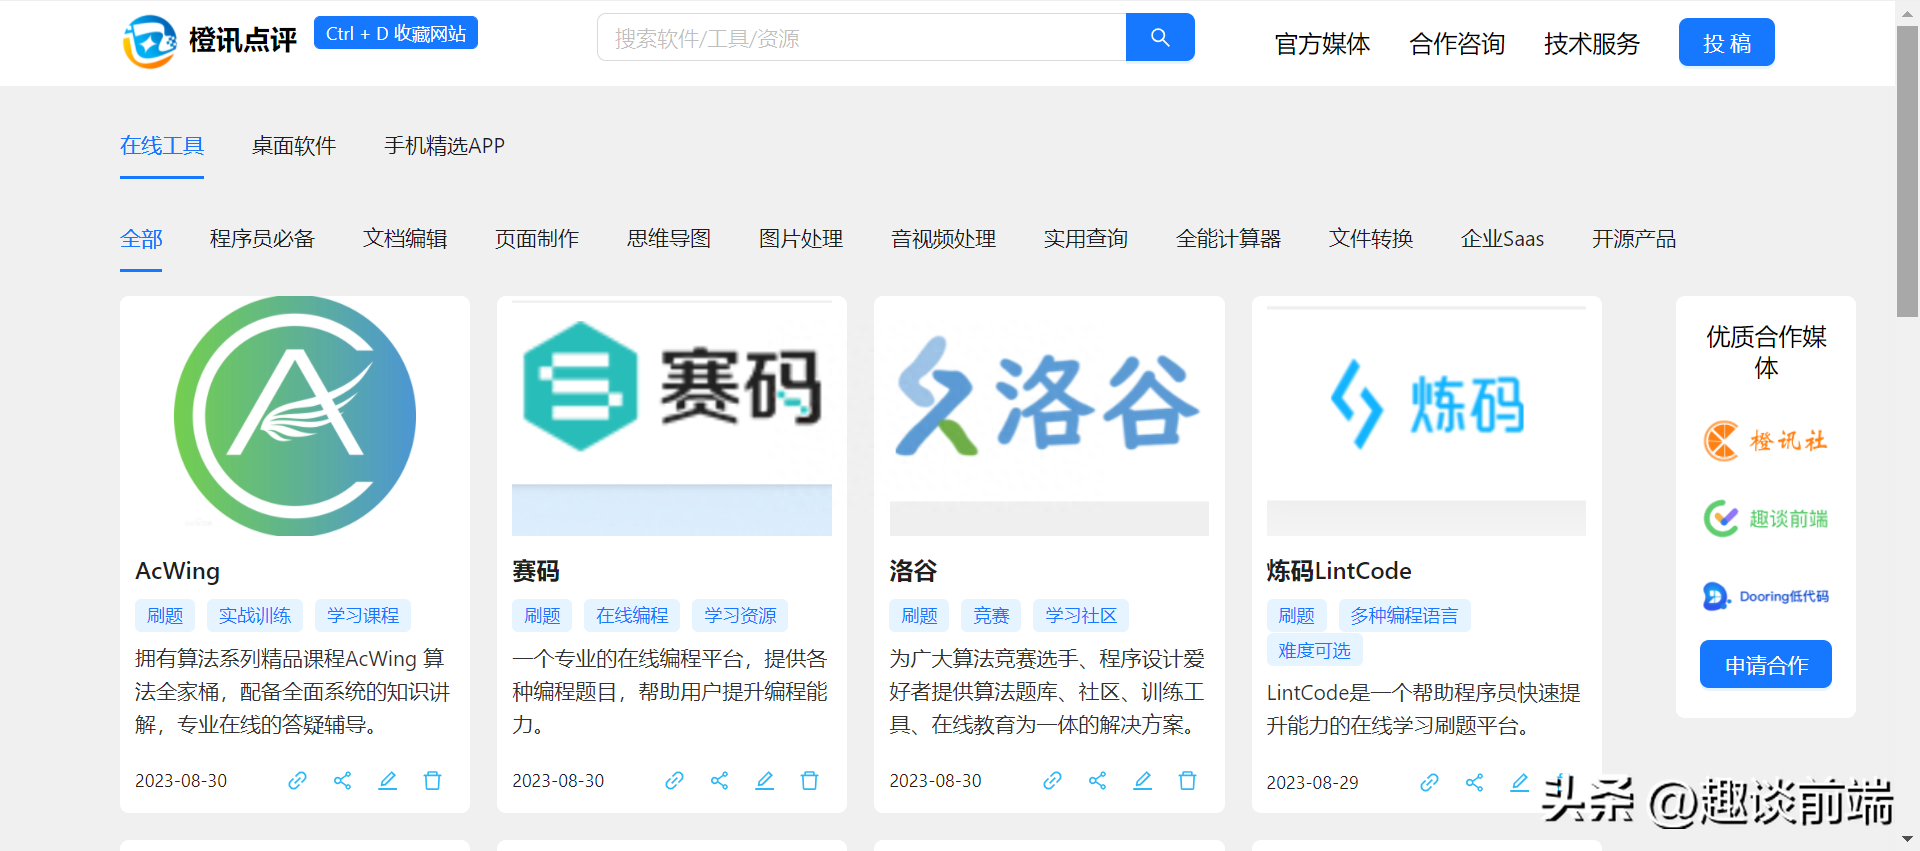The image size is (1920, 851).
Task: Click the 实战训练 tag on AcWing
Action: [255, 615]
